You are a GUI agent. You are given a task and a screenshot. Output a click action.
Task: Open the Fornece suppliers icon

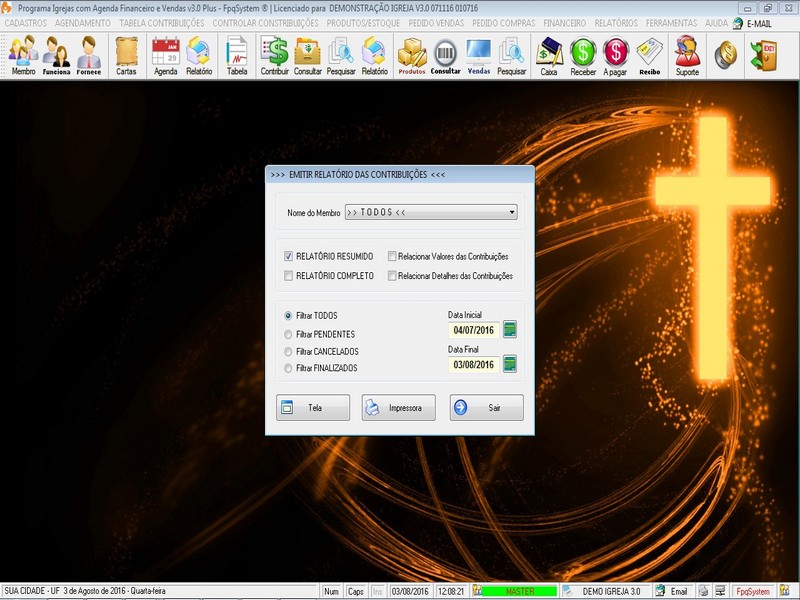tap(89, 56)
